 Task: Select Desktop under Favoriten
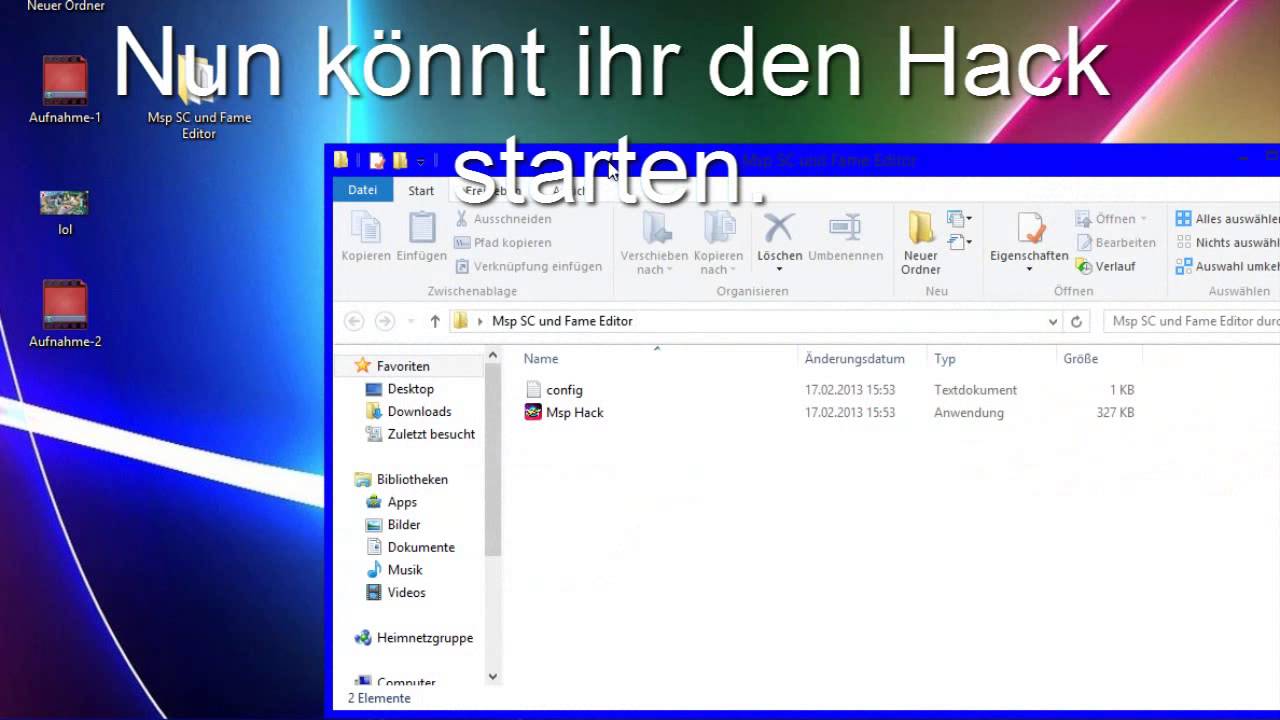(410, 389)
